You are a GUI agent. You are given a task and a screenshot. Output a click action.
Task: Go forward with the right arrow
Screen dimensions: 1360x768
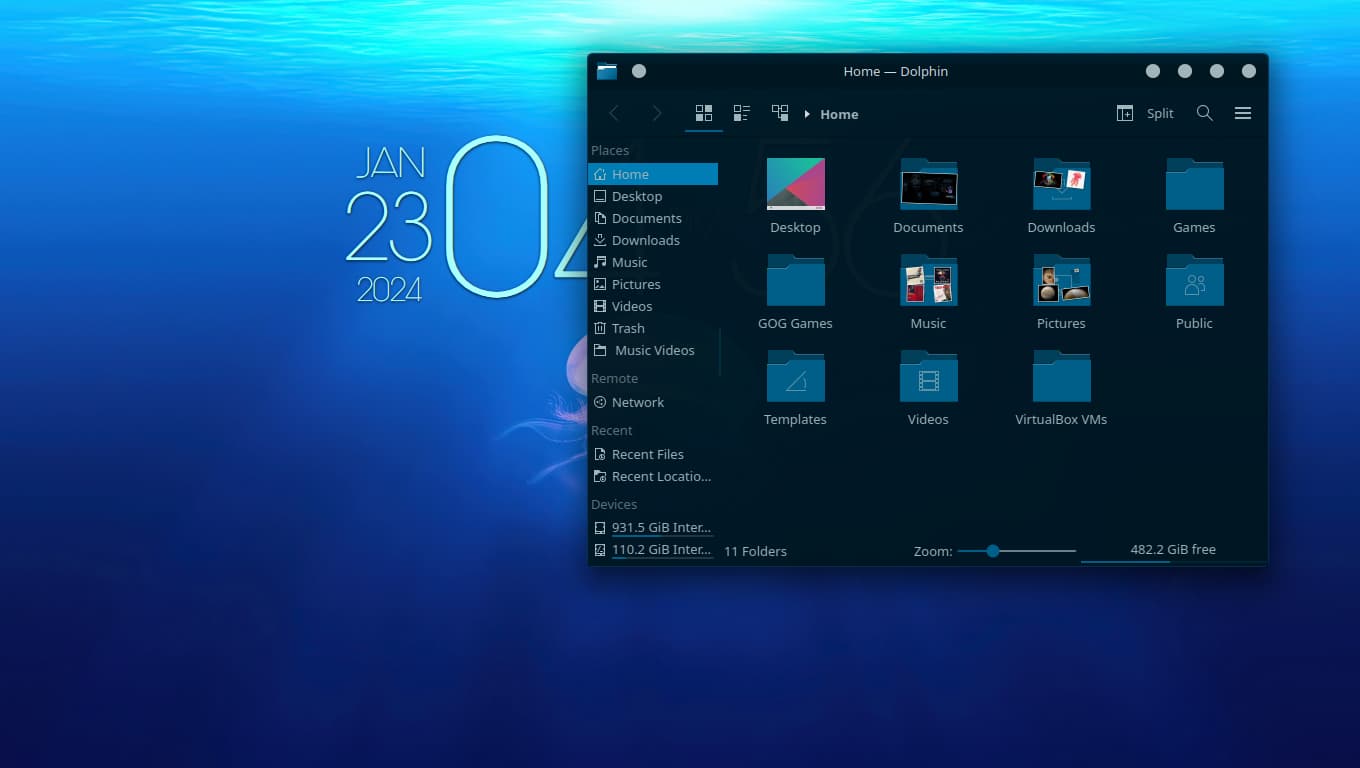click(656, 114)
